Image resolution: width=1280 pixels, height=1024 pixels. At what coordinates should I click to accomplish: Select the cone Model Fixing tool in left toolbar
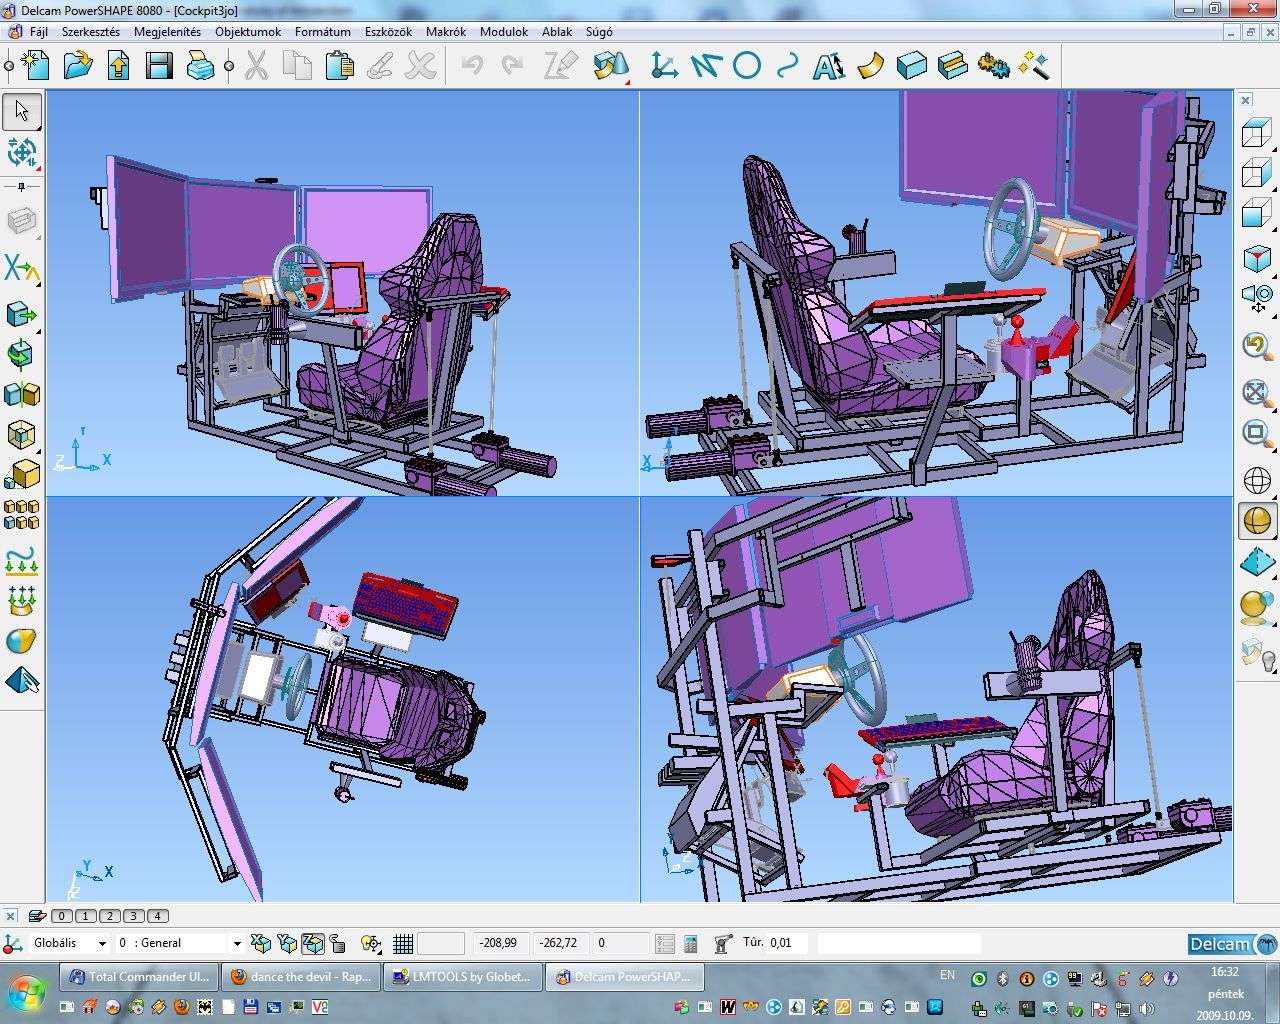coord(21,683)
